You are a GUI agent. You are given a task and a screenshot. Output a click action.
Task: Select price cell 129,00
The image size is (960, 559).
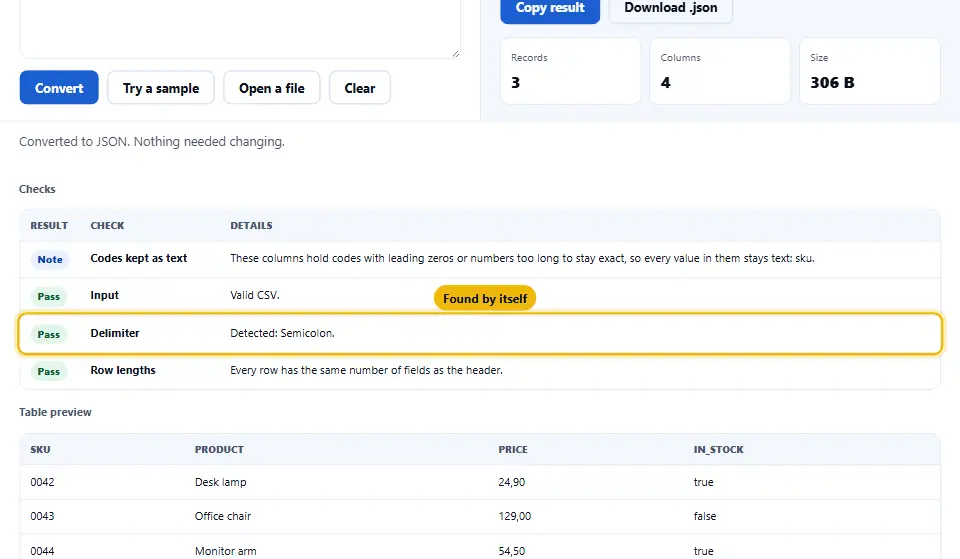click(515, 516)
